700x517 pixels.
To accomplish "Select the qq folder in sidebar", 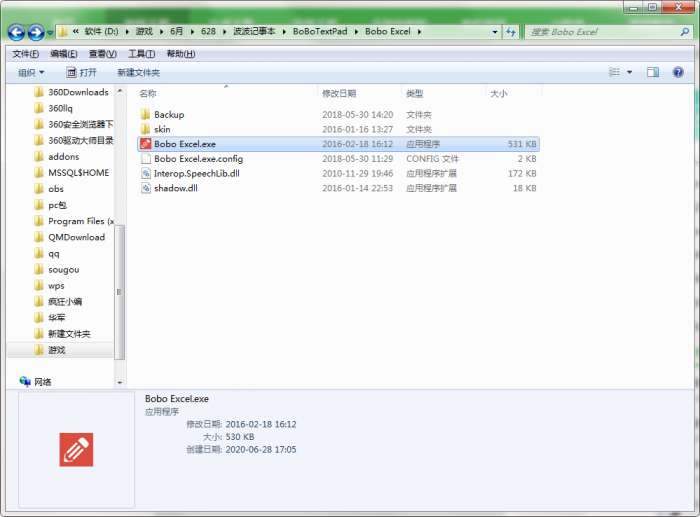I will pos(47,253).
